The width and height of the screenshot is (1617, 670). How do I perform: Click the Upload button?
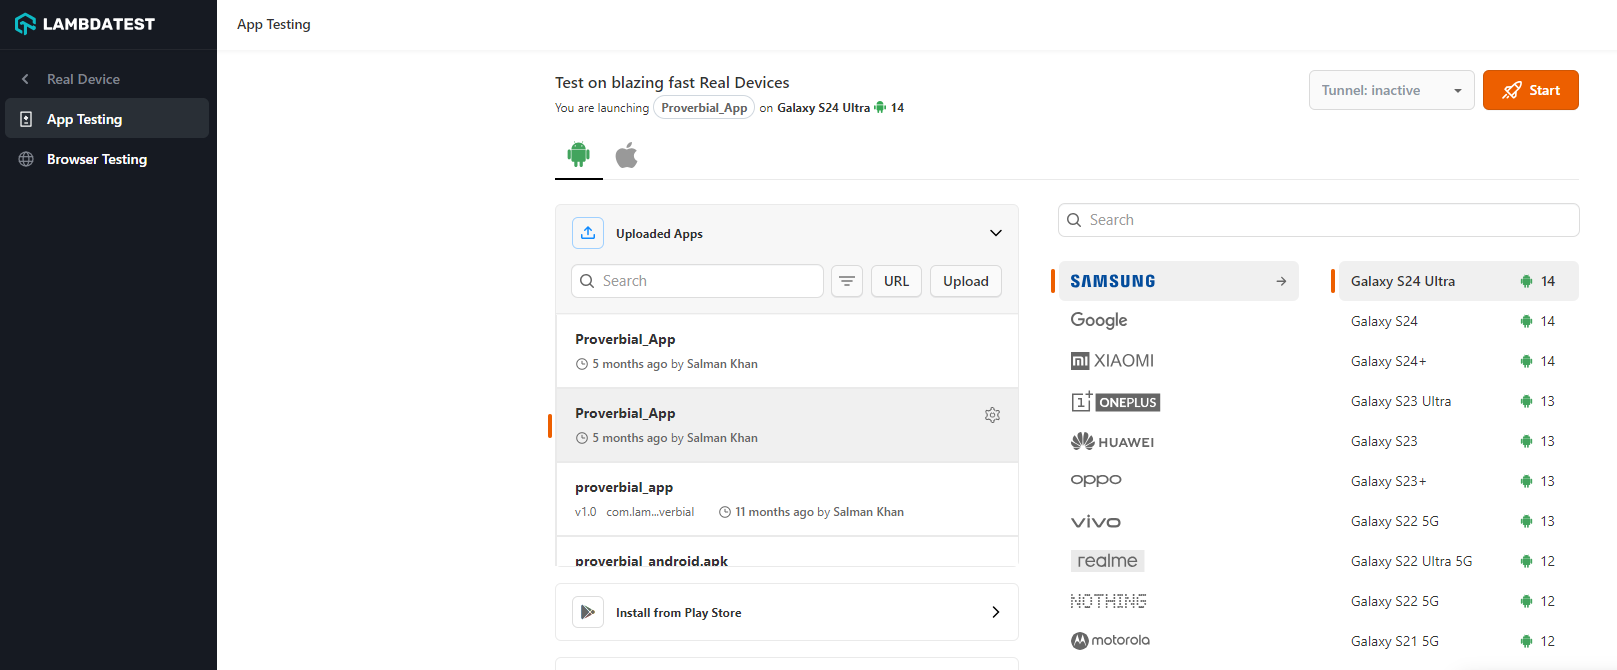(965, 281)
